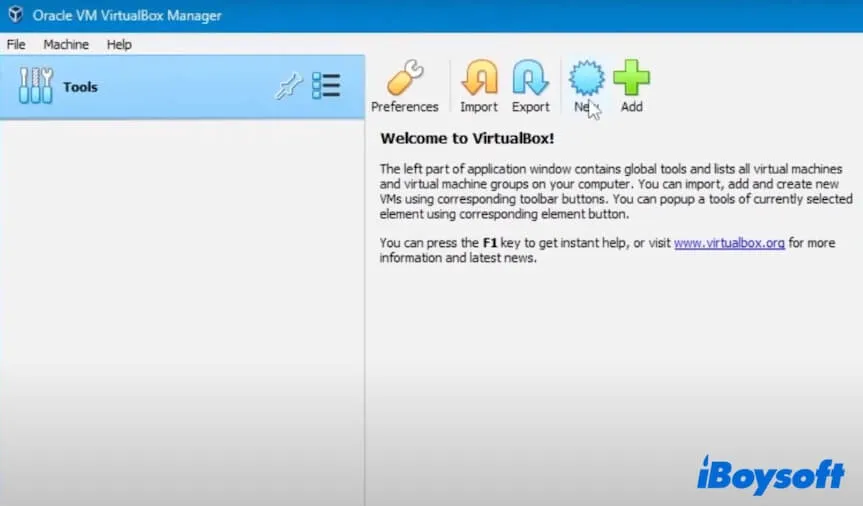Select the Tools entry label
Screen dimensions: 863x506
[80, 87]
